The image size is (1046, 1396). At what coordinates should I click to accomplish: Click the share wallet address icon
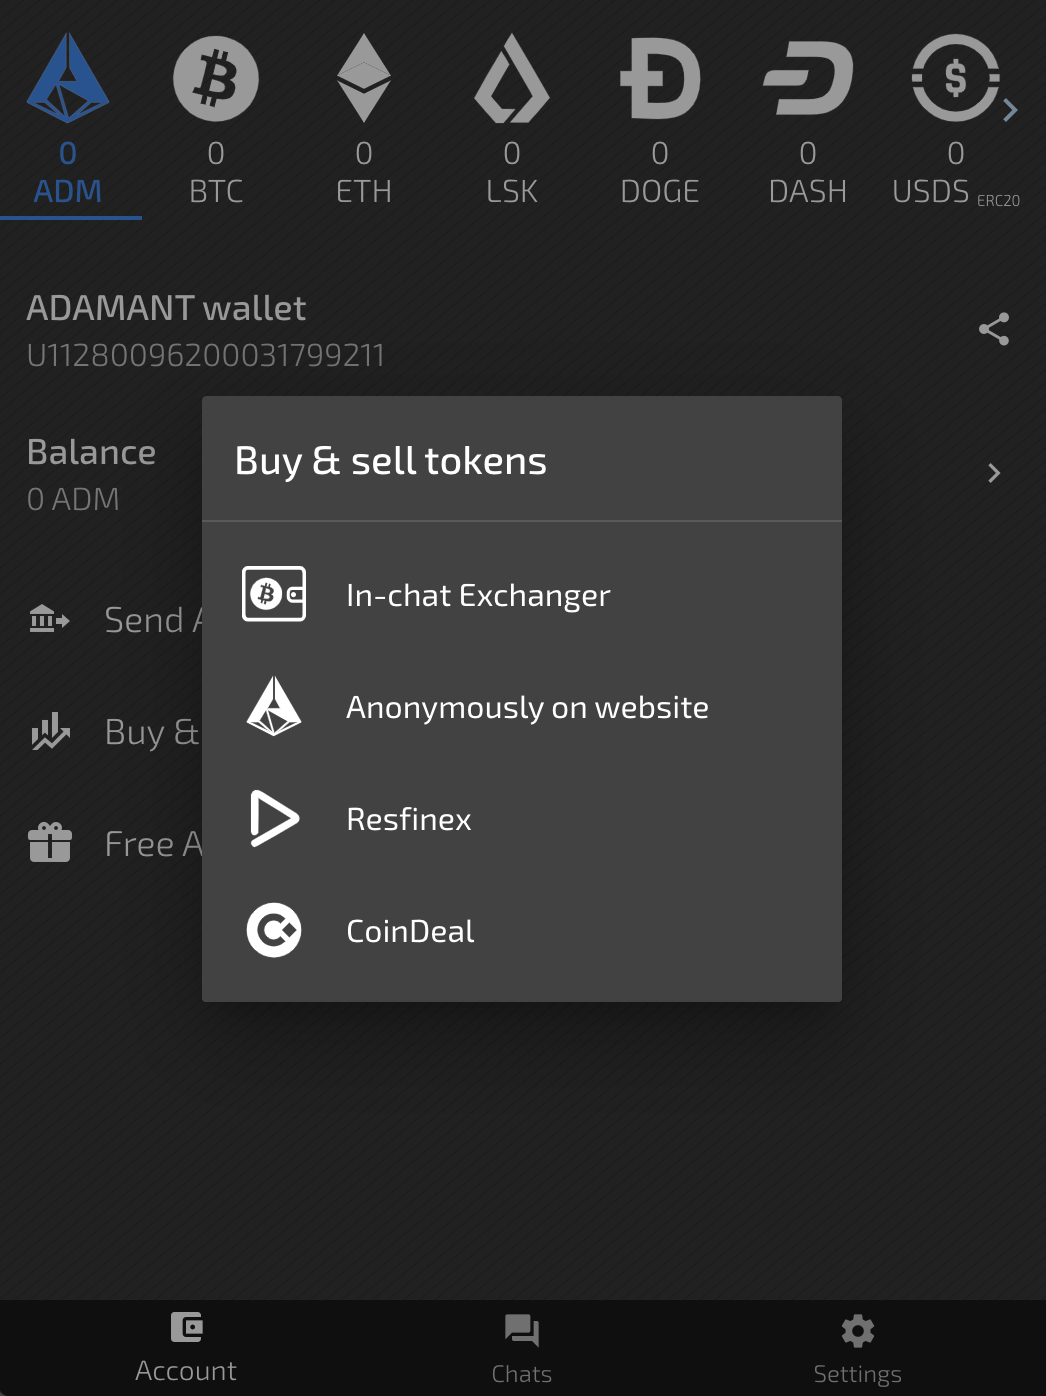pyautogui.click(x=995, y=328)
